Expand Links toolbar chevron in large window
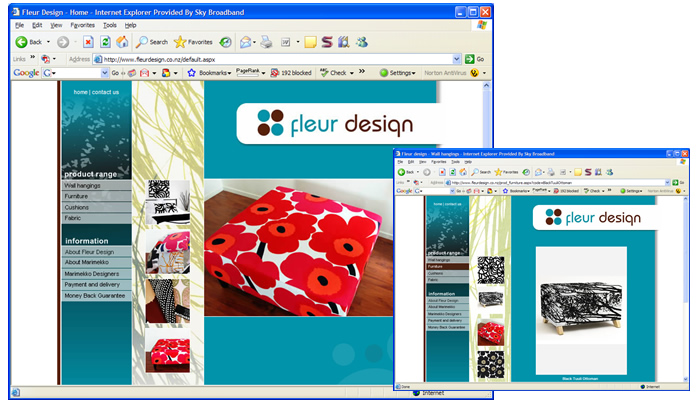700x400 pixels. pos(32,57)
